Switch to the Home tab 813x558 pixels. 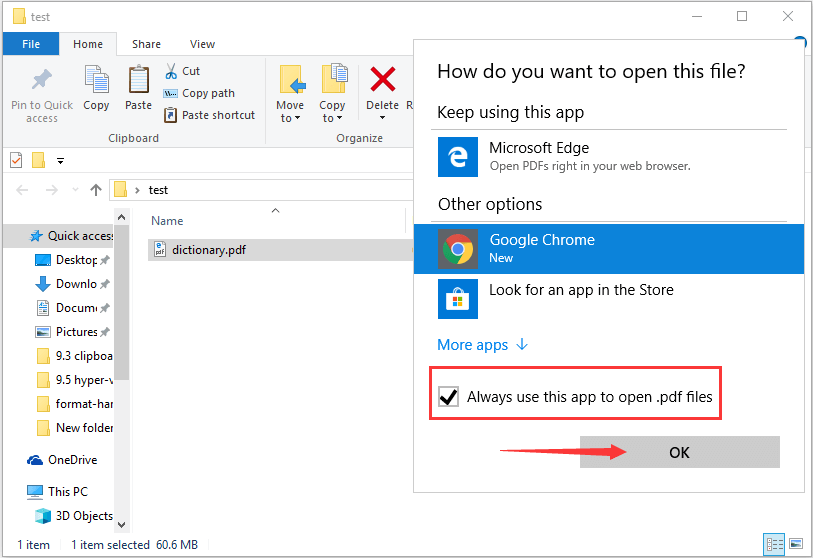tap(88, 44)
